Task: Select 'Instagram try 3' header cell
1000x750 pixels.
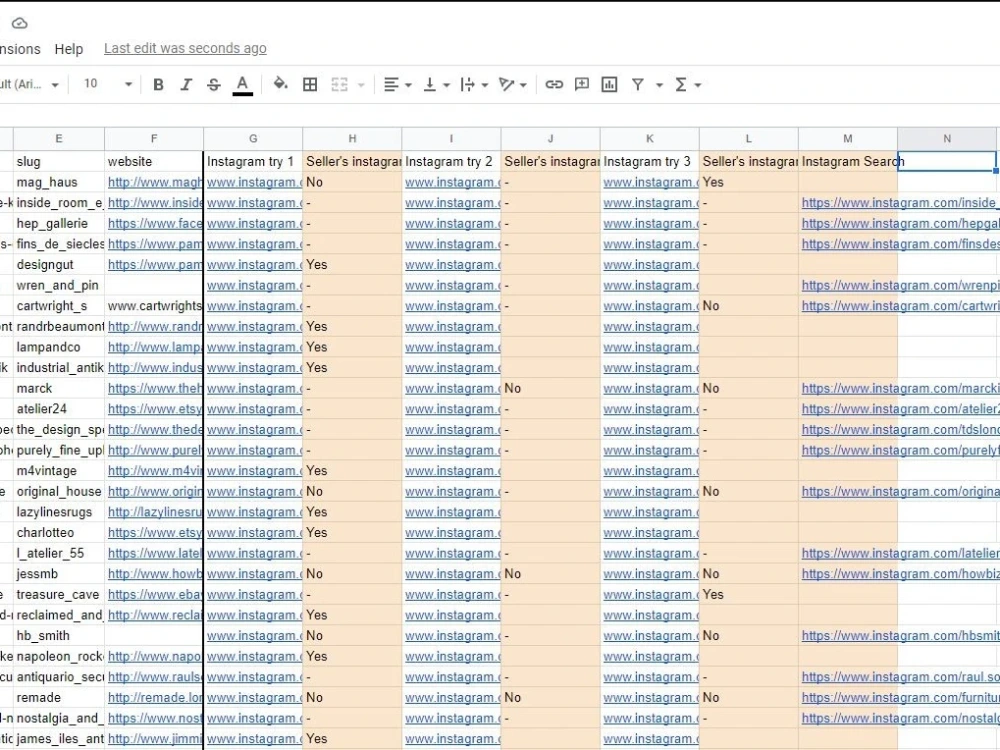Action: coord(650,161)
